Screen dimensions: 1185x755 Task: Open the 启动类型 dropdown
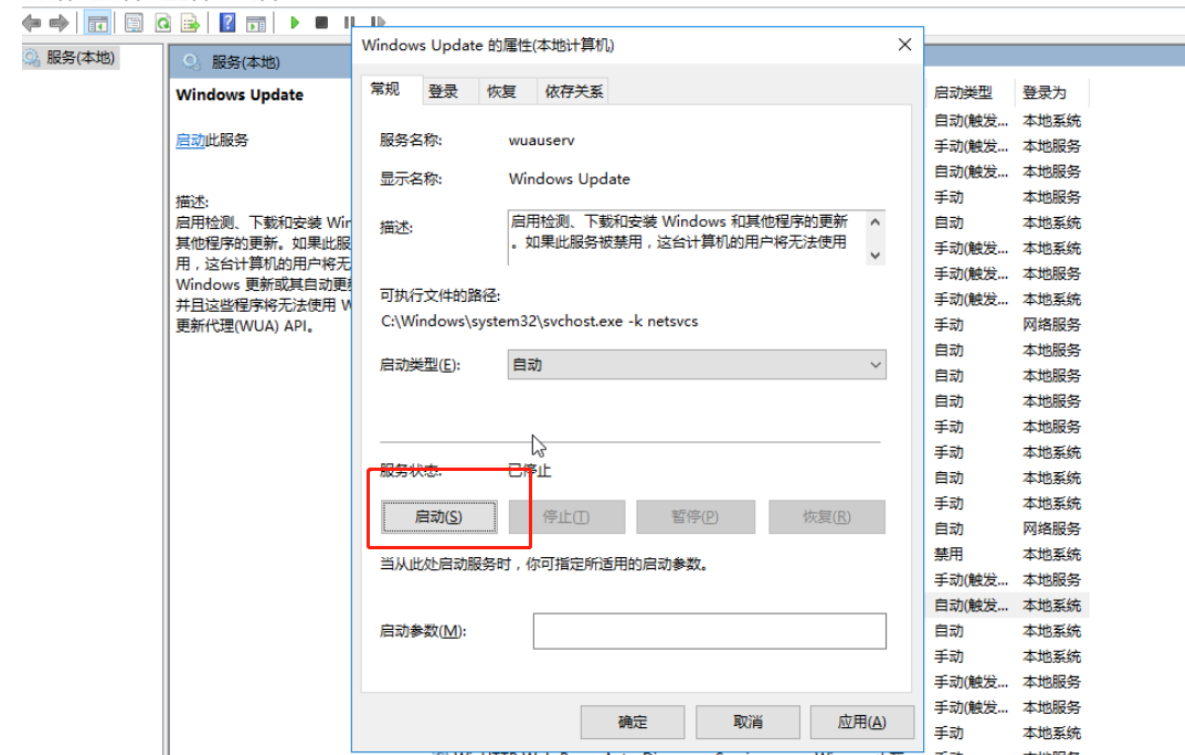coord(696,365)
